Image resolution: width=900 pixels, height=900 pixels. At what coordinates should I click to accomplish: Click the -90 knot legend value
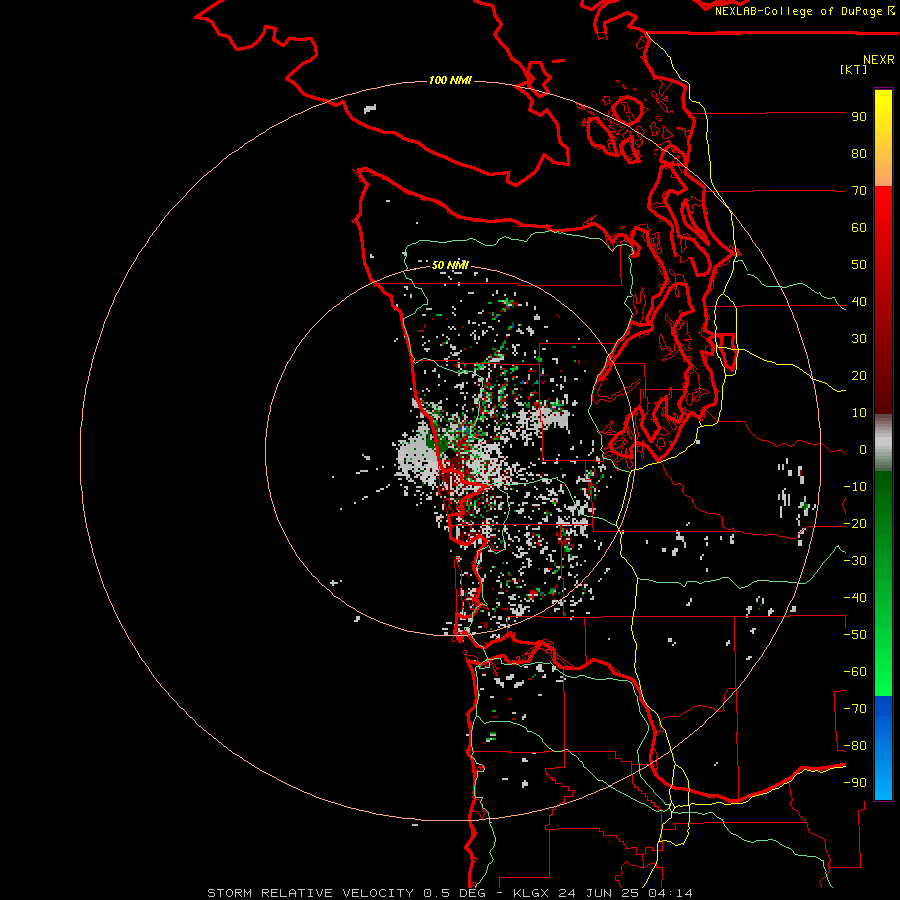pyautogui.click(x=855, y=783)
